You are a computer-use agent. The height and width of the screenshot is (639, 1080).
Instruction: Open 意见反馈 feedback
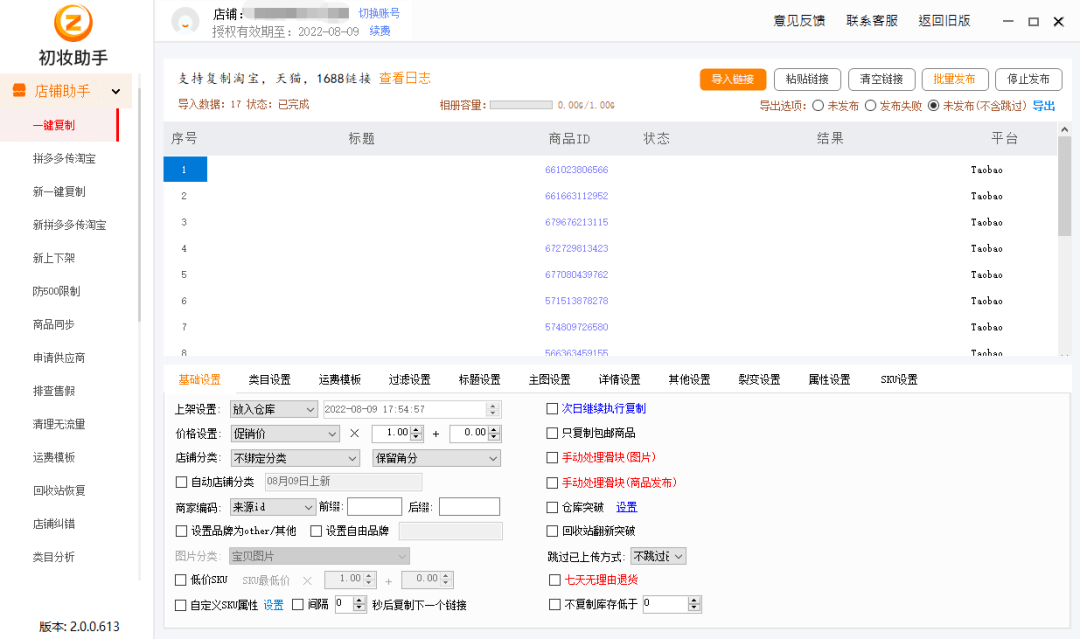click(799, 21)
